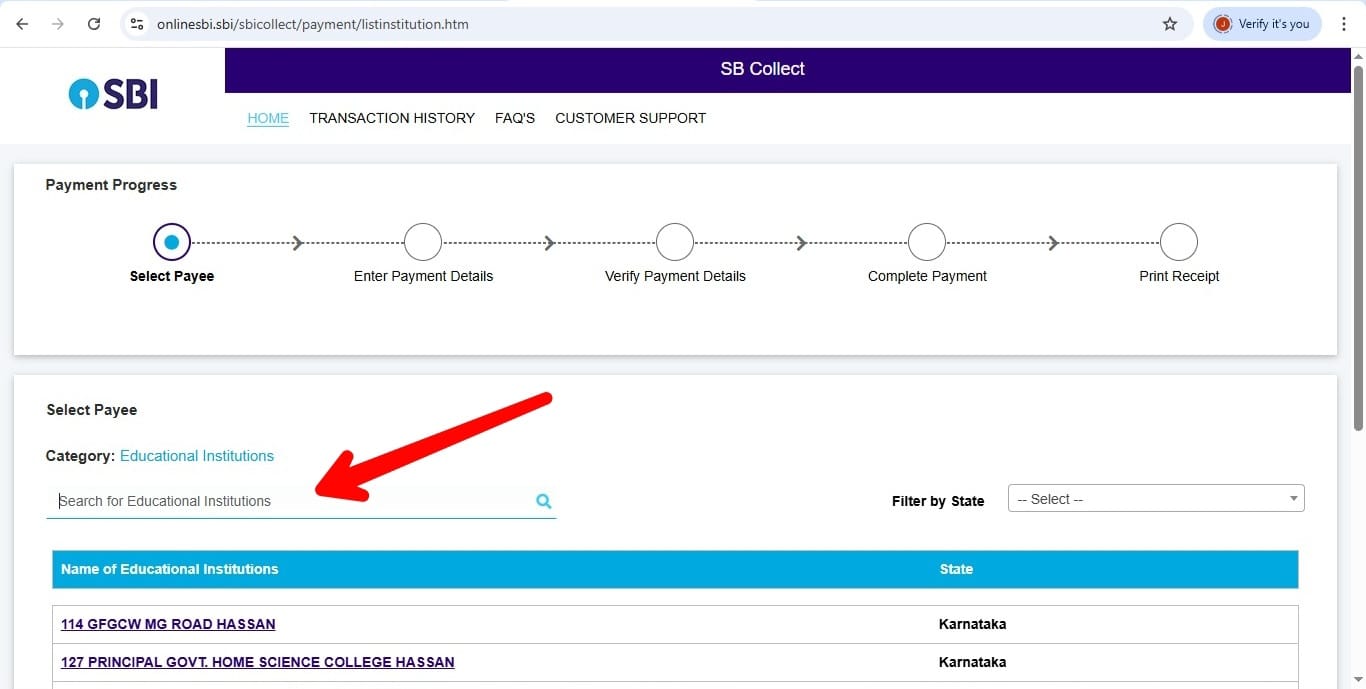Reload the page with refresh icon

click(x=94, y=24)
